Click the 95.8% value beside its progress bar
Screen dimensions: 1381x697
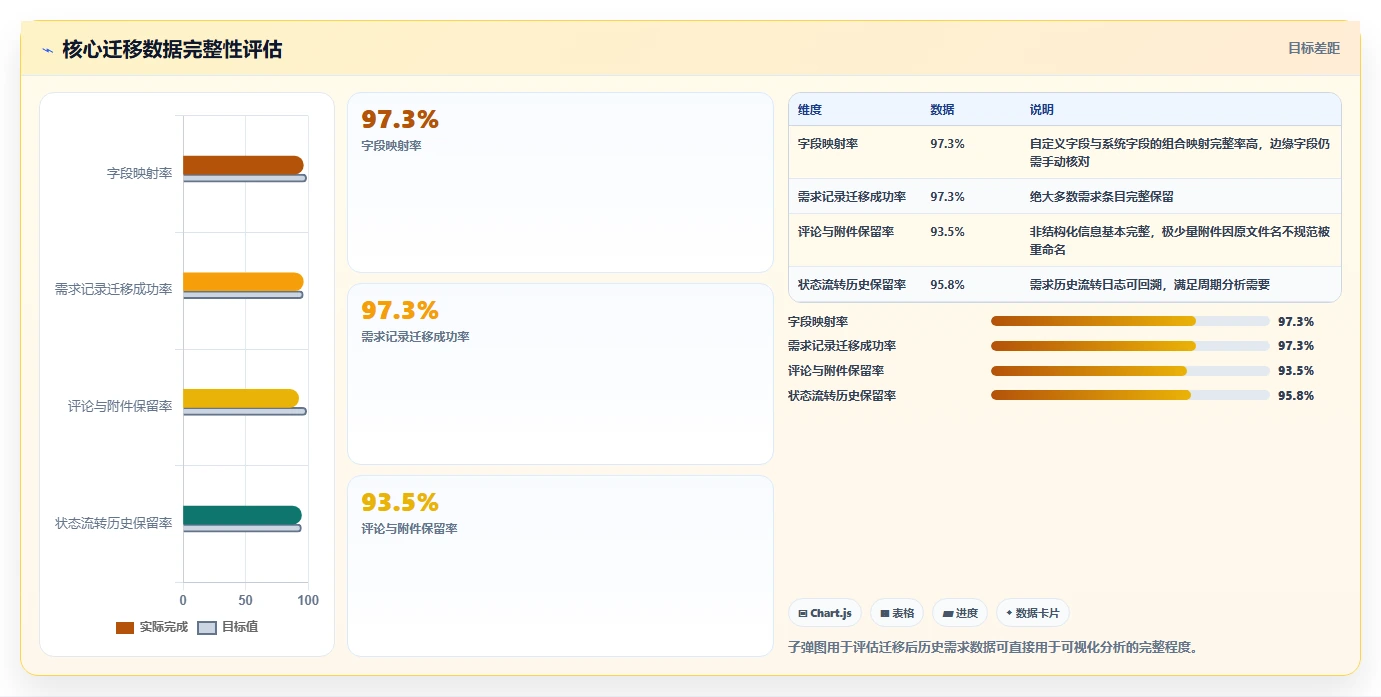pyautogui.click(x=1296, y=396)
